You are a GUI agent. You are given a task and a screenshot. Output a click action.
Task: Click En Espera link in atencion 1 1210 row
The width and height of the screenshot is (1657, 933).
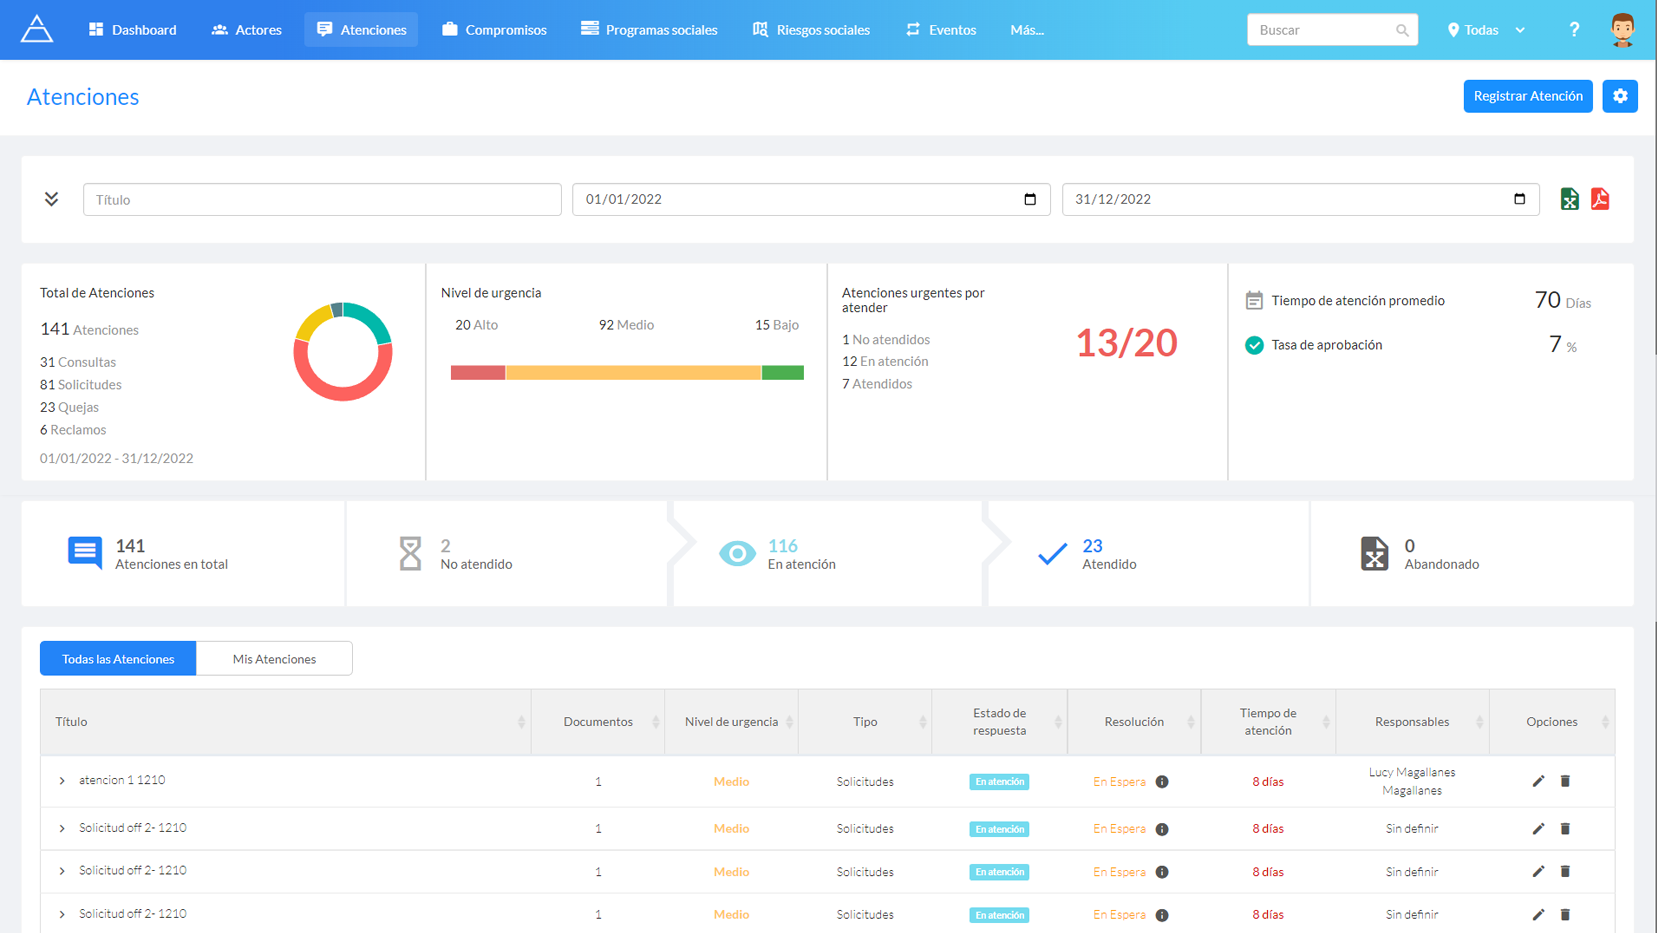point(1119,782)
